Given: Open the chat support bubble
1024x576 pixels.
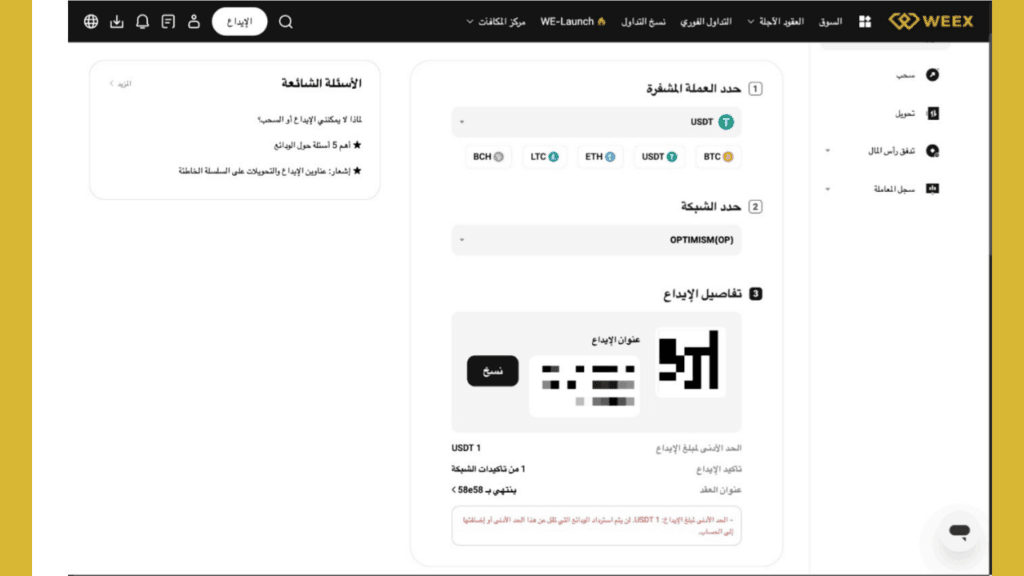Looking at the screenshot, I should tap(959, 531).
